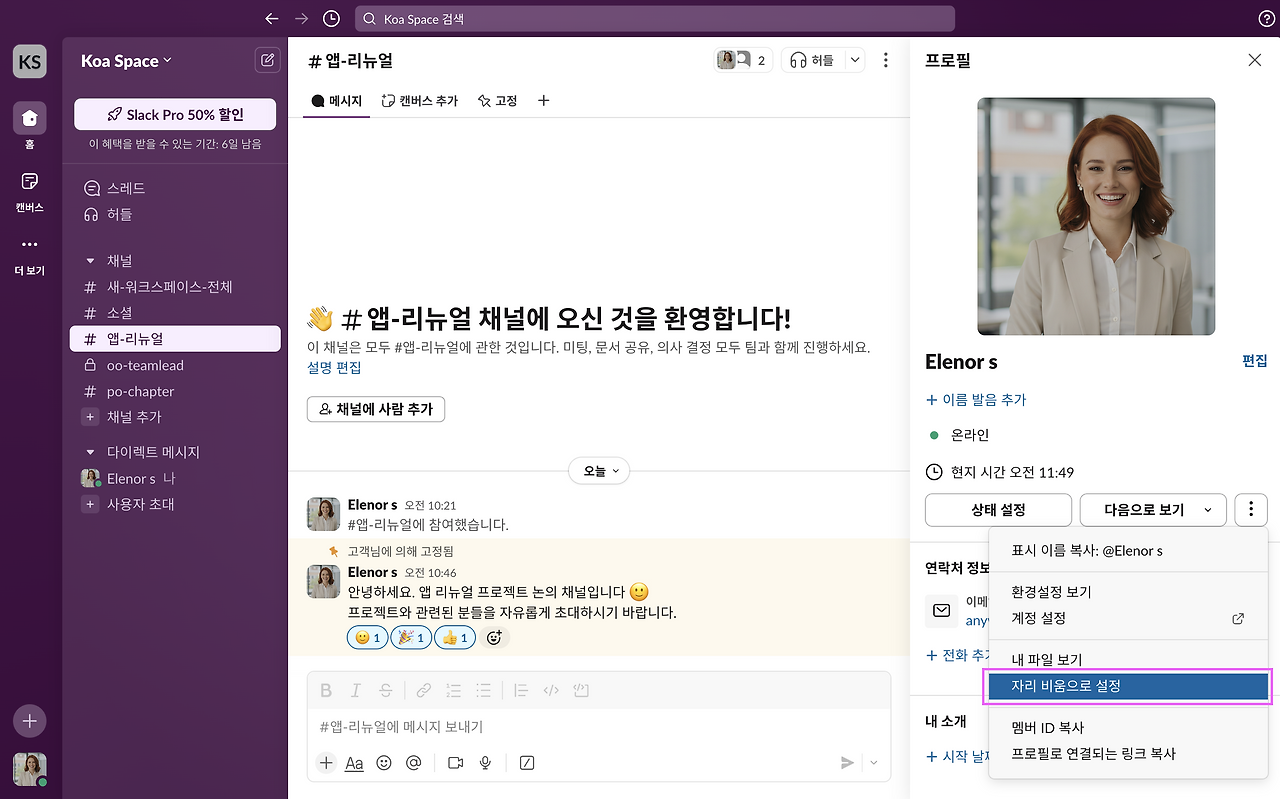1280x799 pixels.
Task: Click the 상태 설정 button in the profile
Action: click(x=997, y=510)
